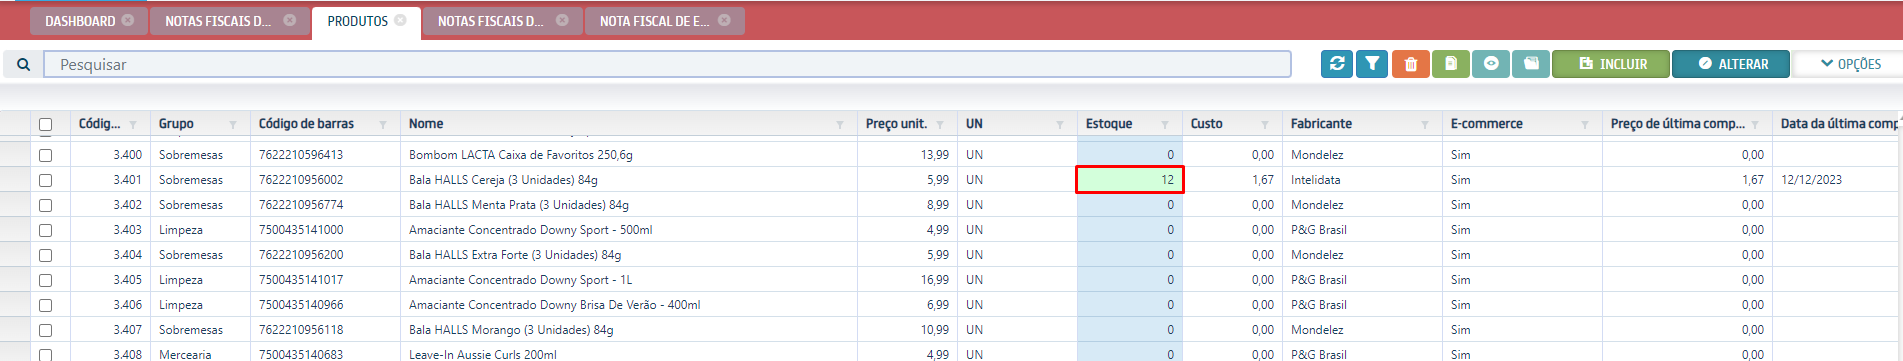This screenshot has height=361, width=1903.
Task: Click Bala HALLS Menta Prata (3 Unidades) 84g
Action: click(x=519, y=205)
